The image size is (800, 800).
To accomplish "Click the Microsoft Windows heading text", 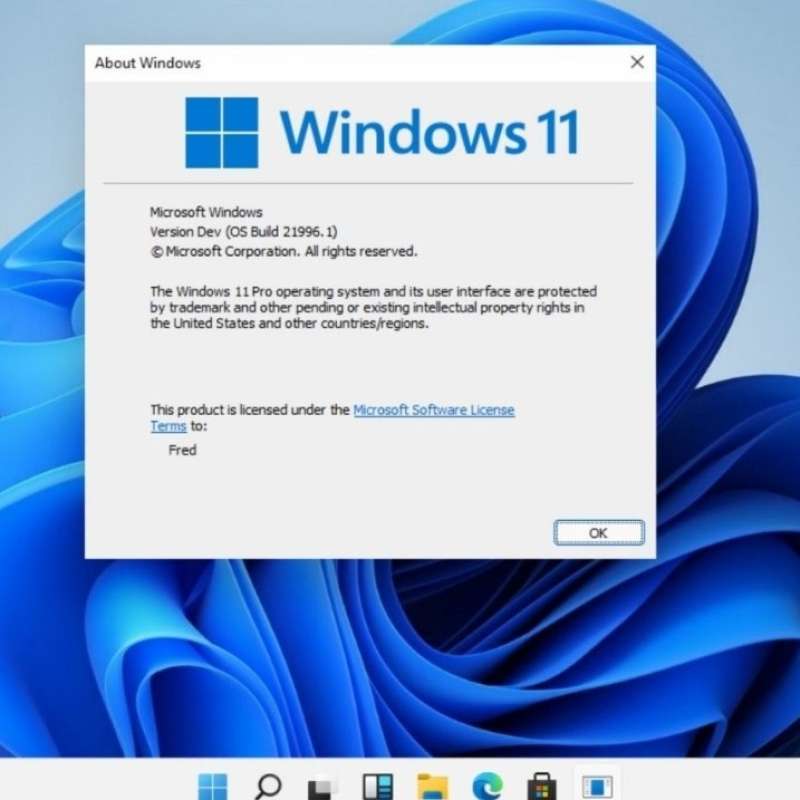I will [205, 212].
